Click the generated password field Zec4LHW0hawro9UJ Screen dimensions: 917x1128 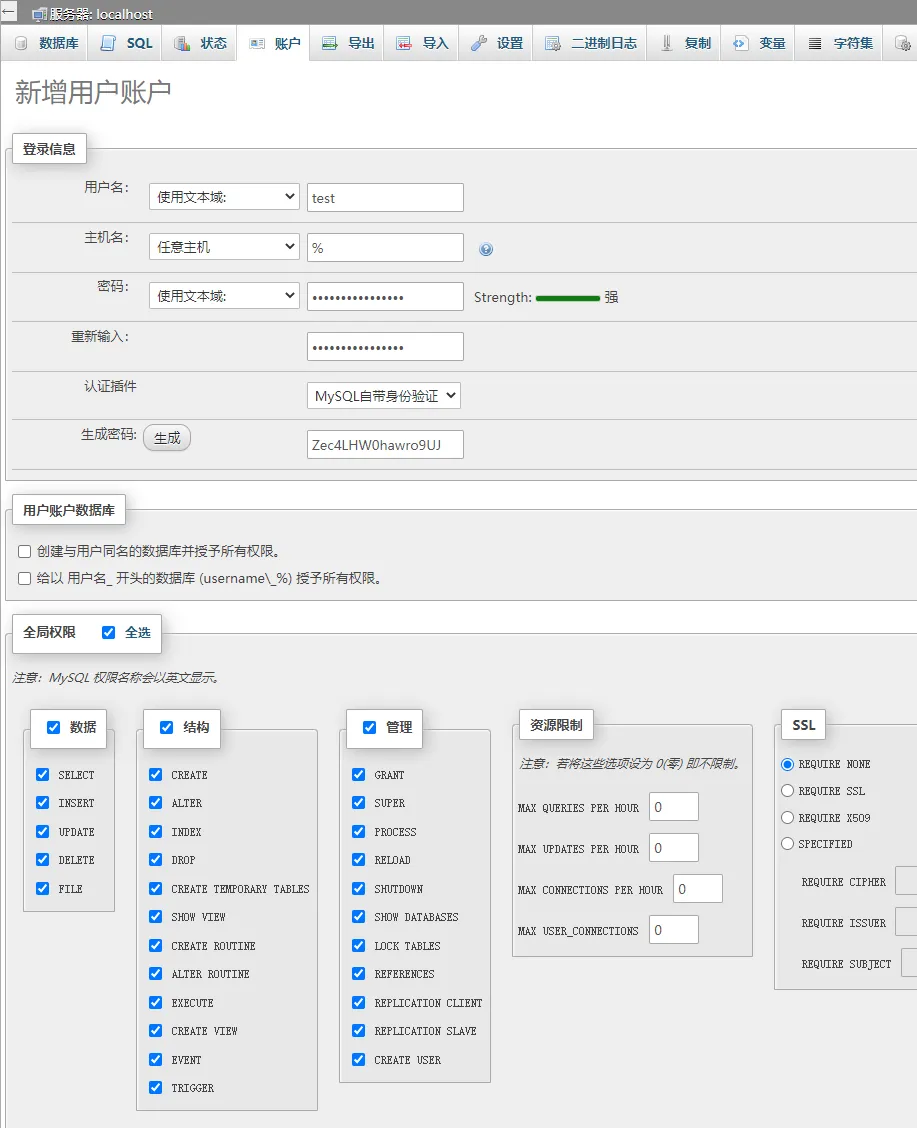click(x=385, y=445)
